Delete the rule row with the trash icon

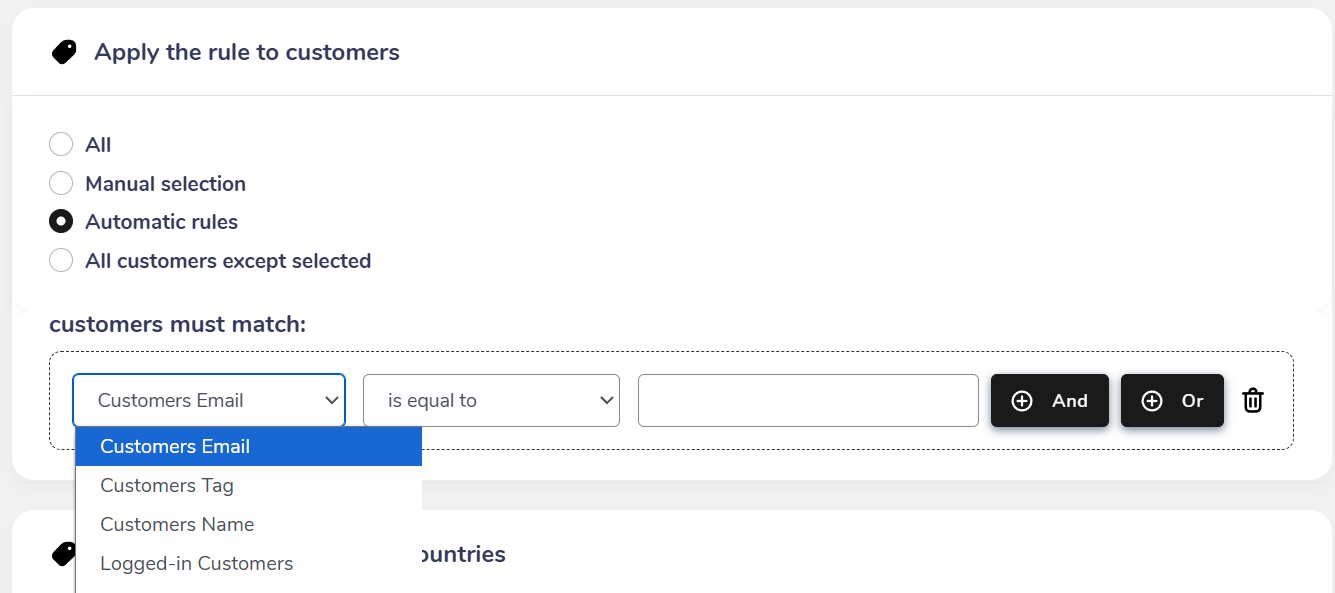1253,401
